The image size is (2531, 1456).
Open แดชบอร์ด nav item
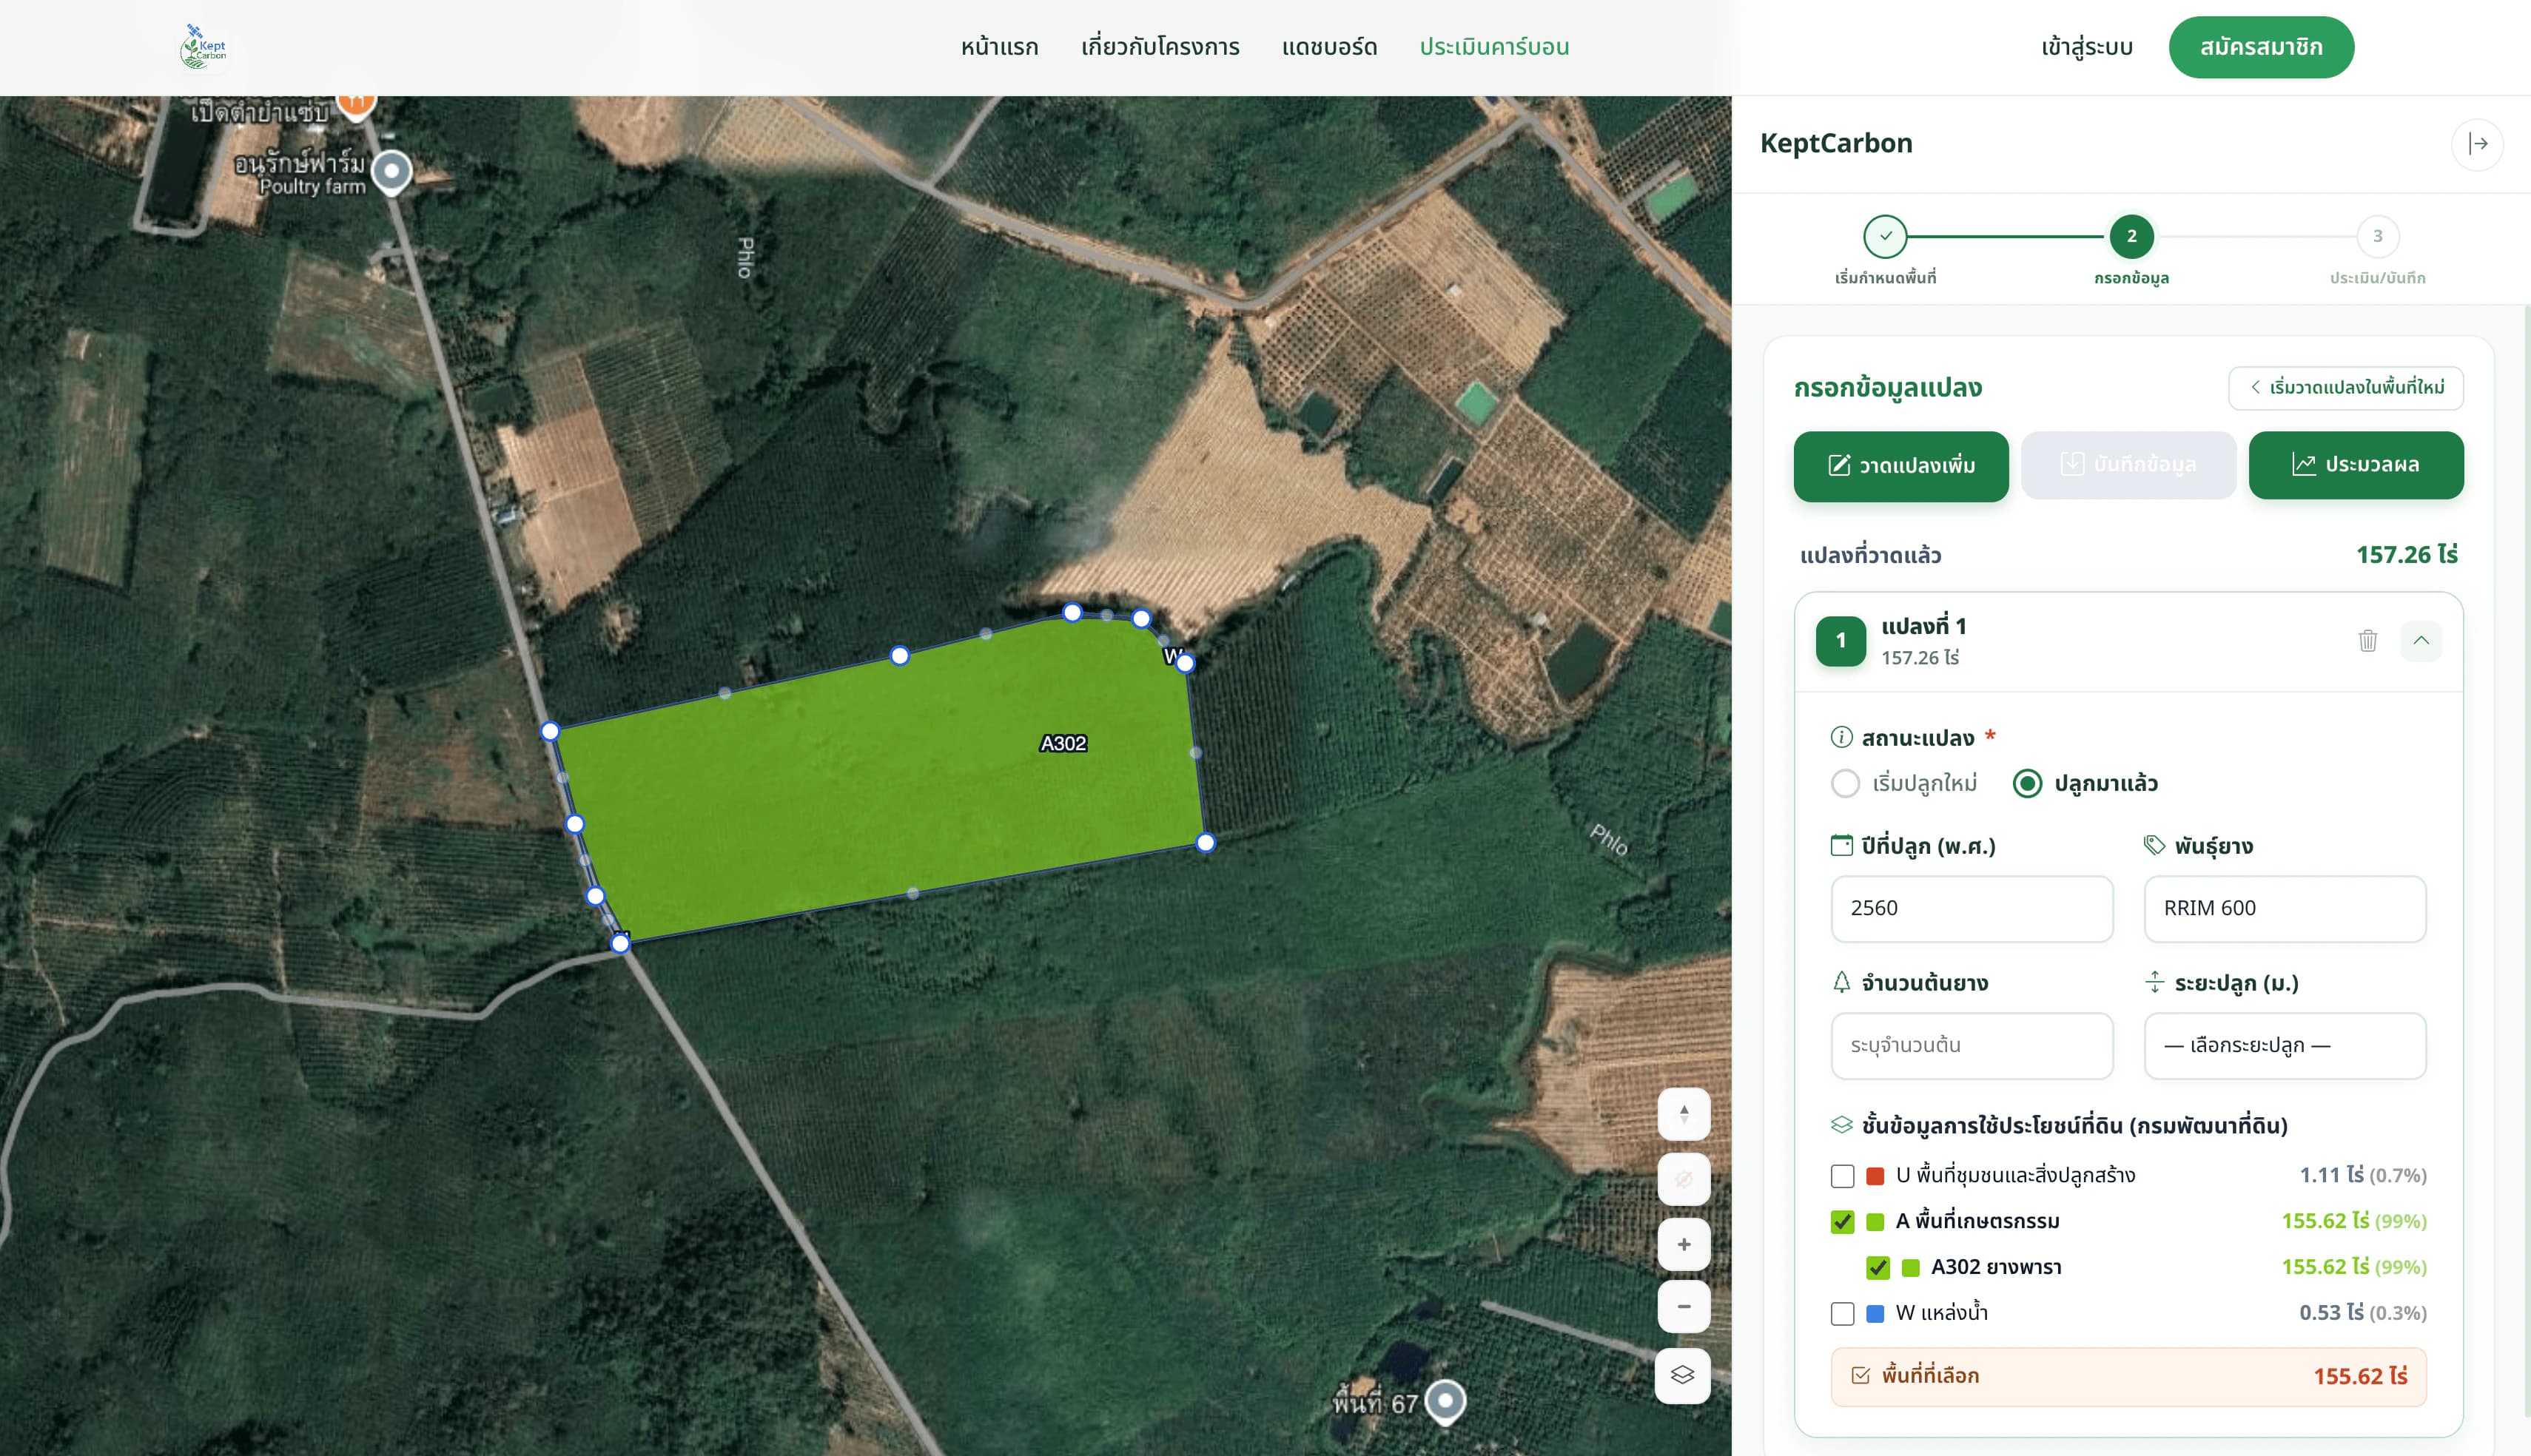click(x=1329, y=47)
